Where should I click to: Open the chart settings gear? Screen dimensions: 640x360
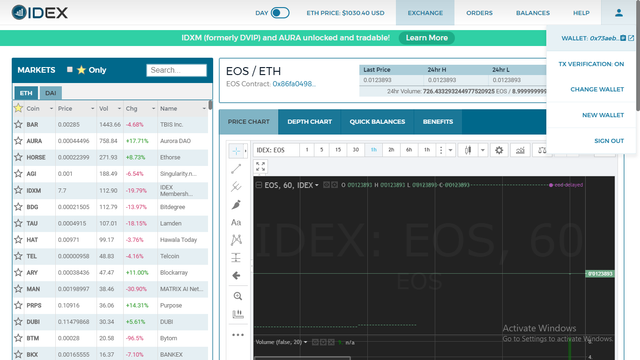(499, 150)
